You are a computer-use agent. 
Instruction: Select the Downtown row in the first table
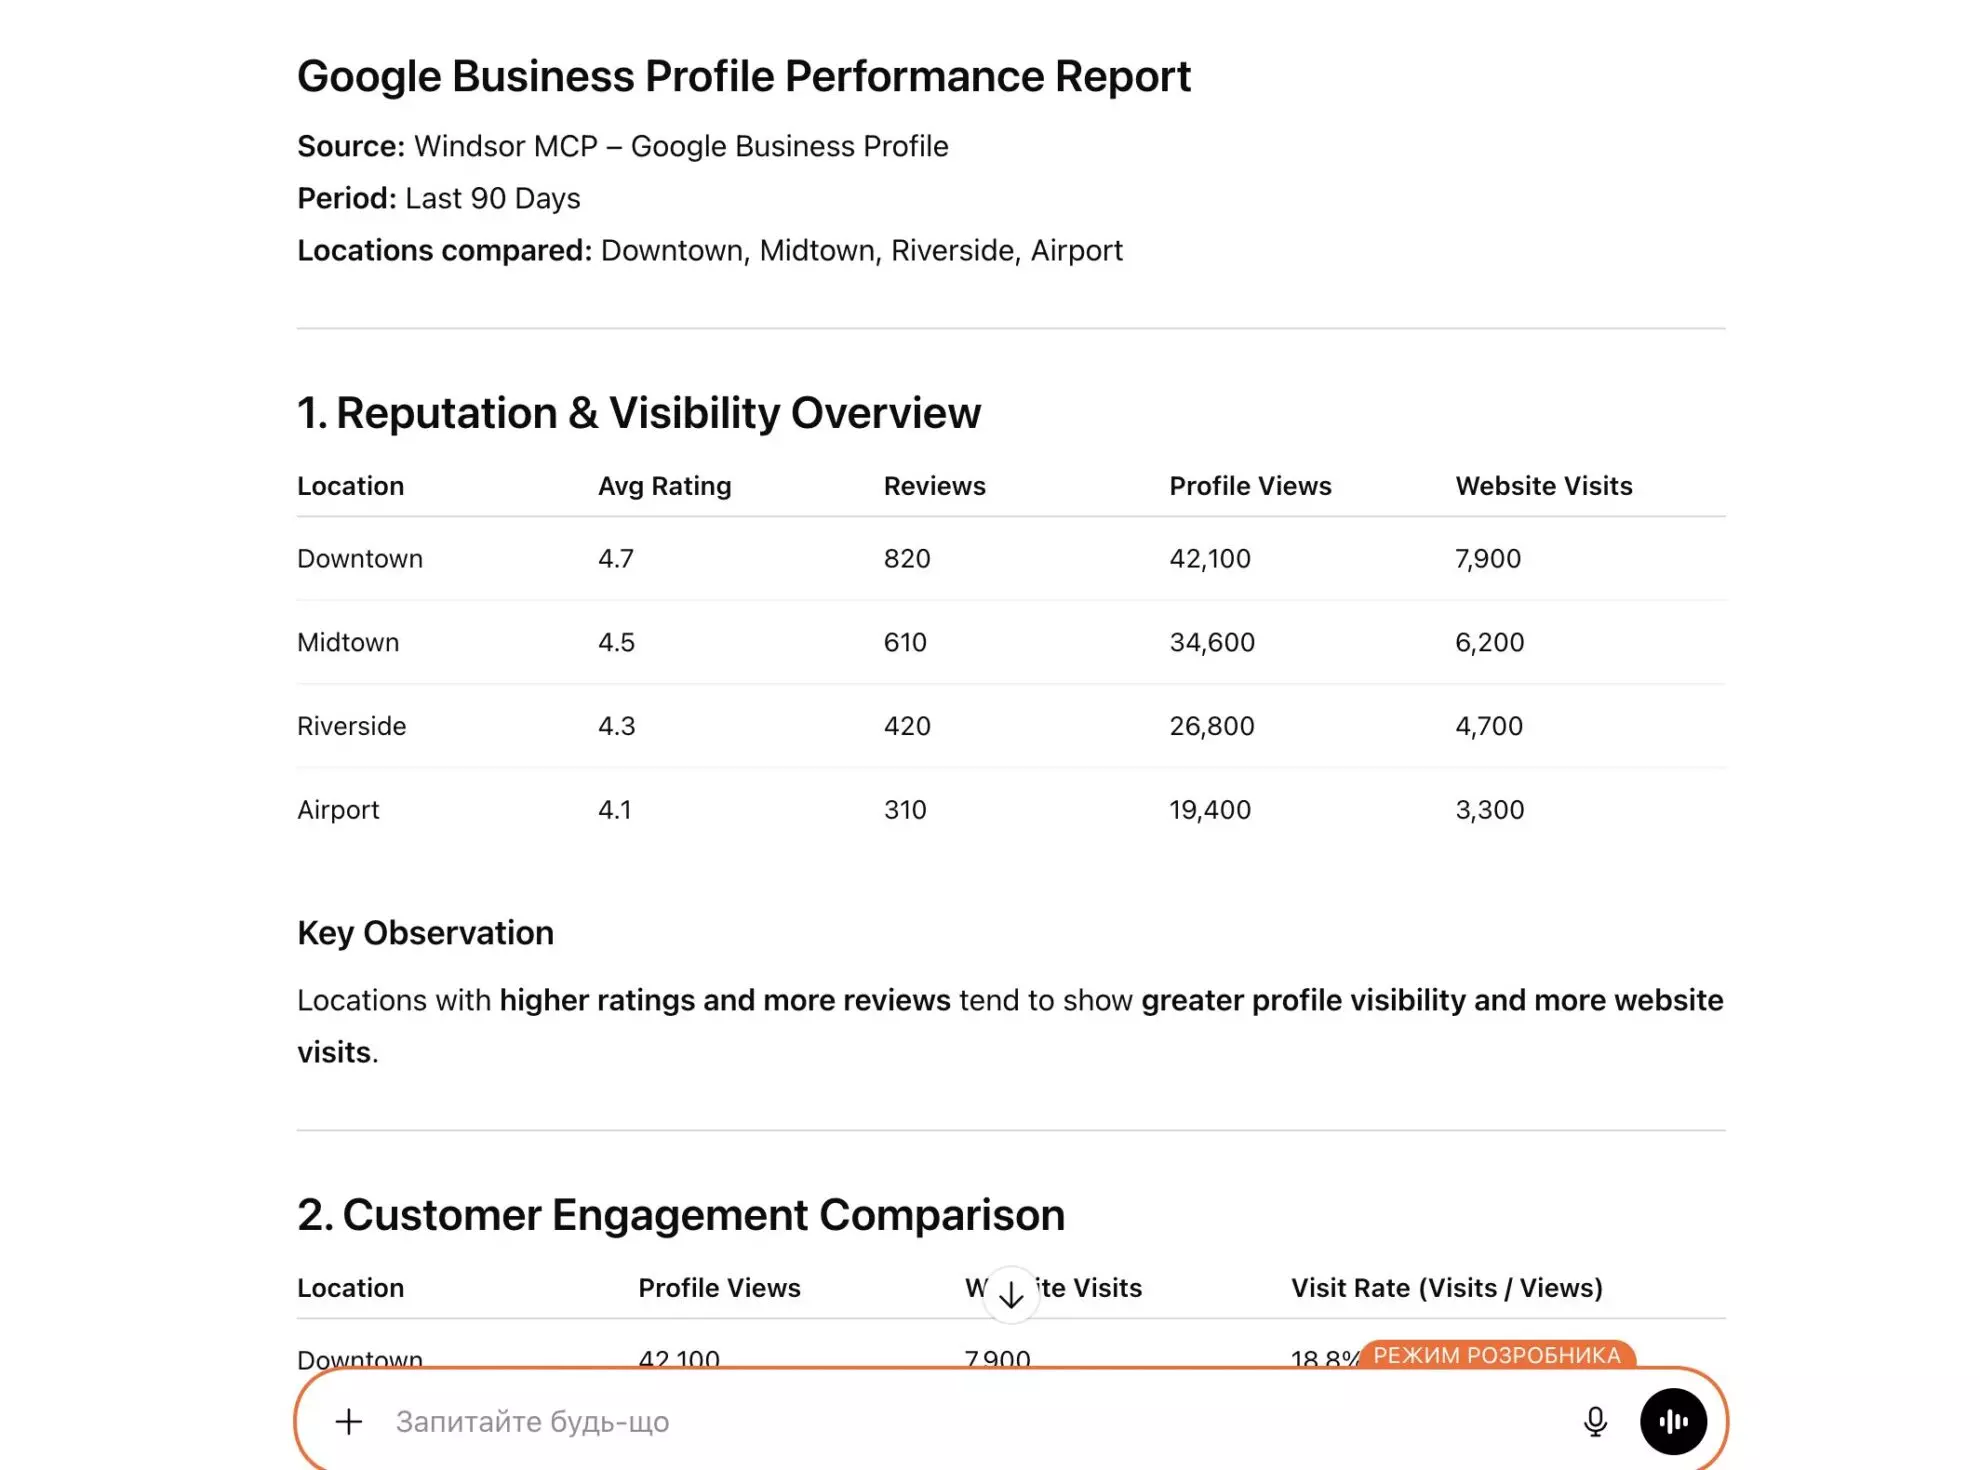360,558
